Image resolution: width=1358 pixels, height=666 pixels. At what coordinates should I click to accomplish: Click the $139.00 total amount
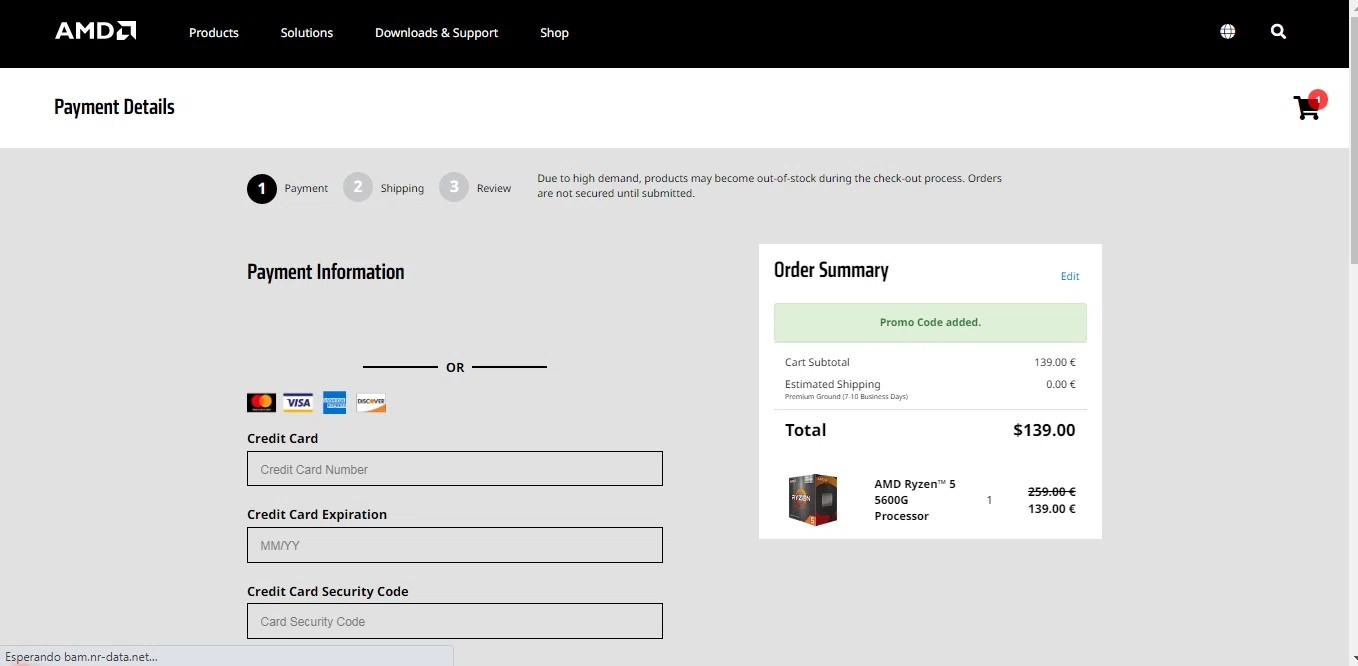pos(1044,430)
